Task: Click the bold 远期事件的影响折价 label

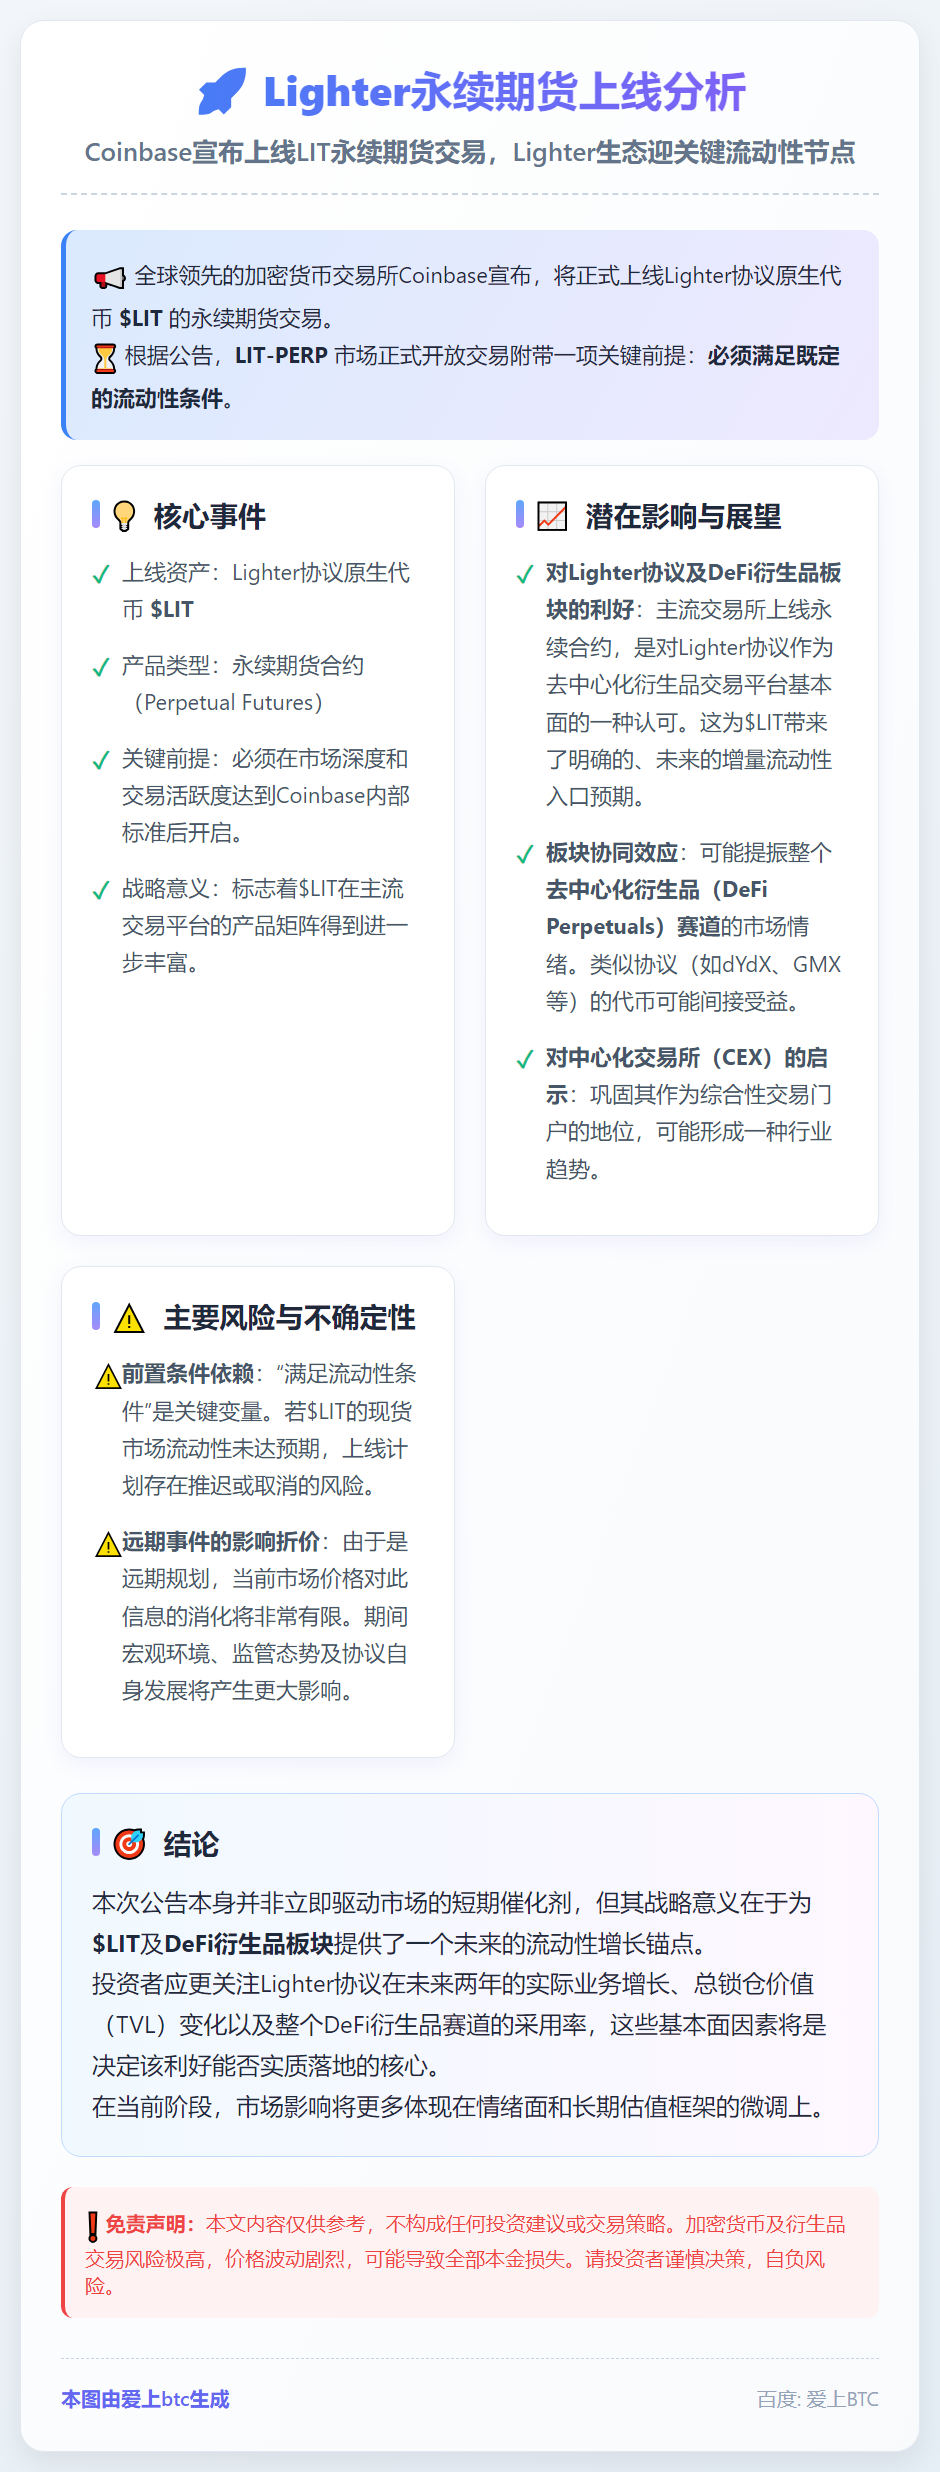Action: (221, 1542)
